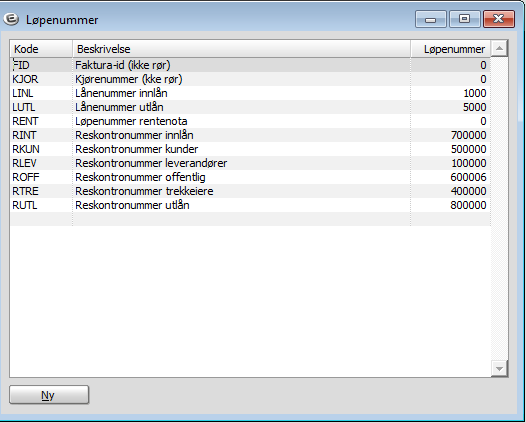The height and width of the screenshot is (423, 526).
Task: Click the scrollbar up arrow
Action: pyautogui.click(x=499, y=49)
